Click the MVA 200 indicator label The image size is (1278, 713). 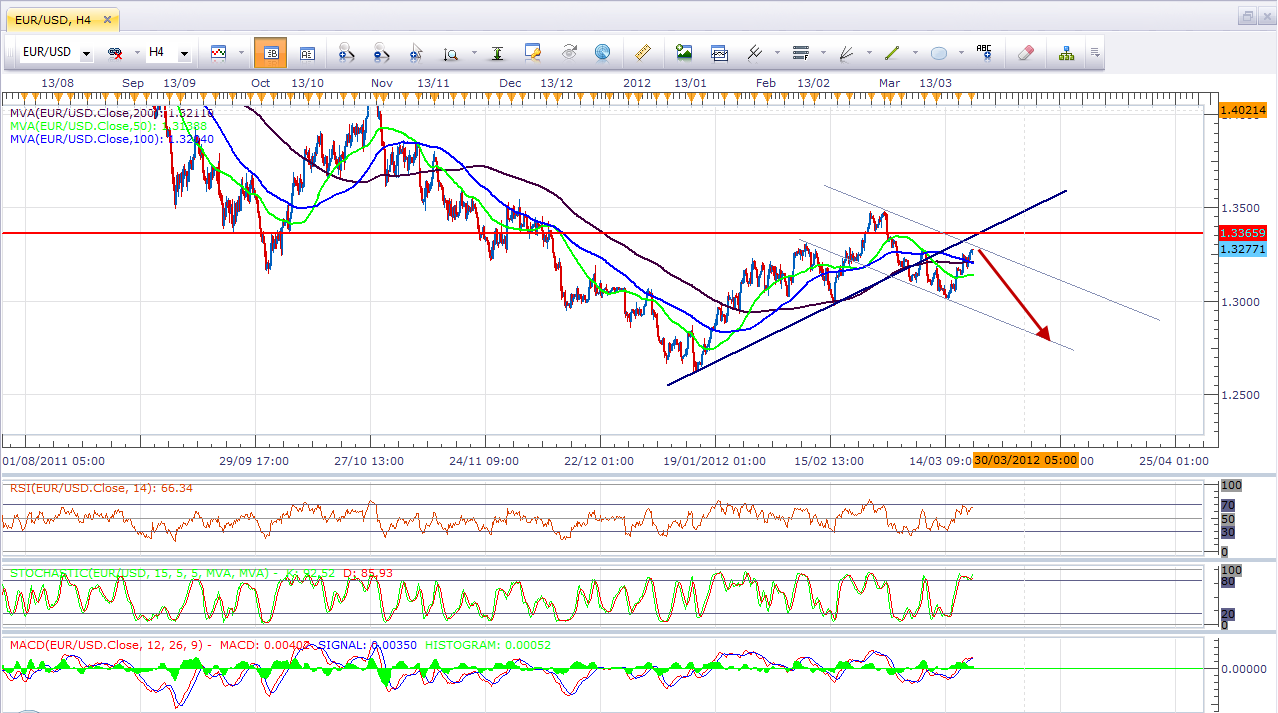[x=110, y=113]
